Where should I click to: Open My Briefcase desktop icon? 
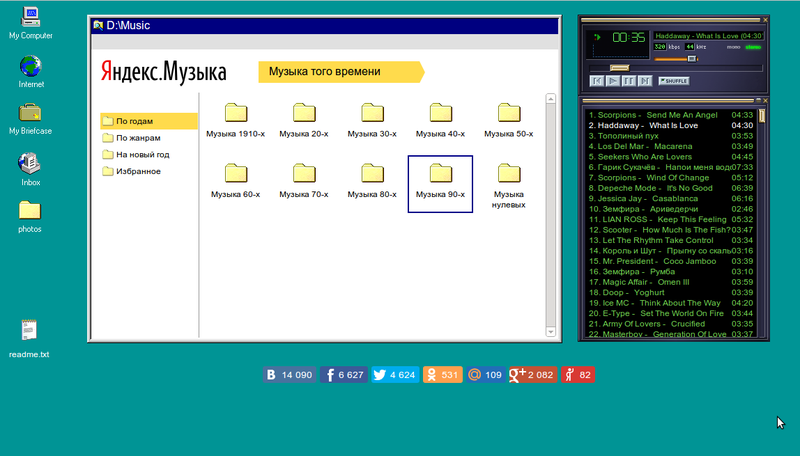point(30,119)
